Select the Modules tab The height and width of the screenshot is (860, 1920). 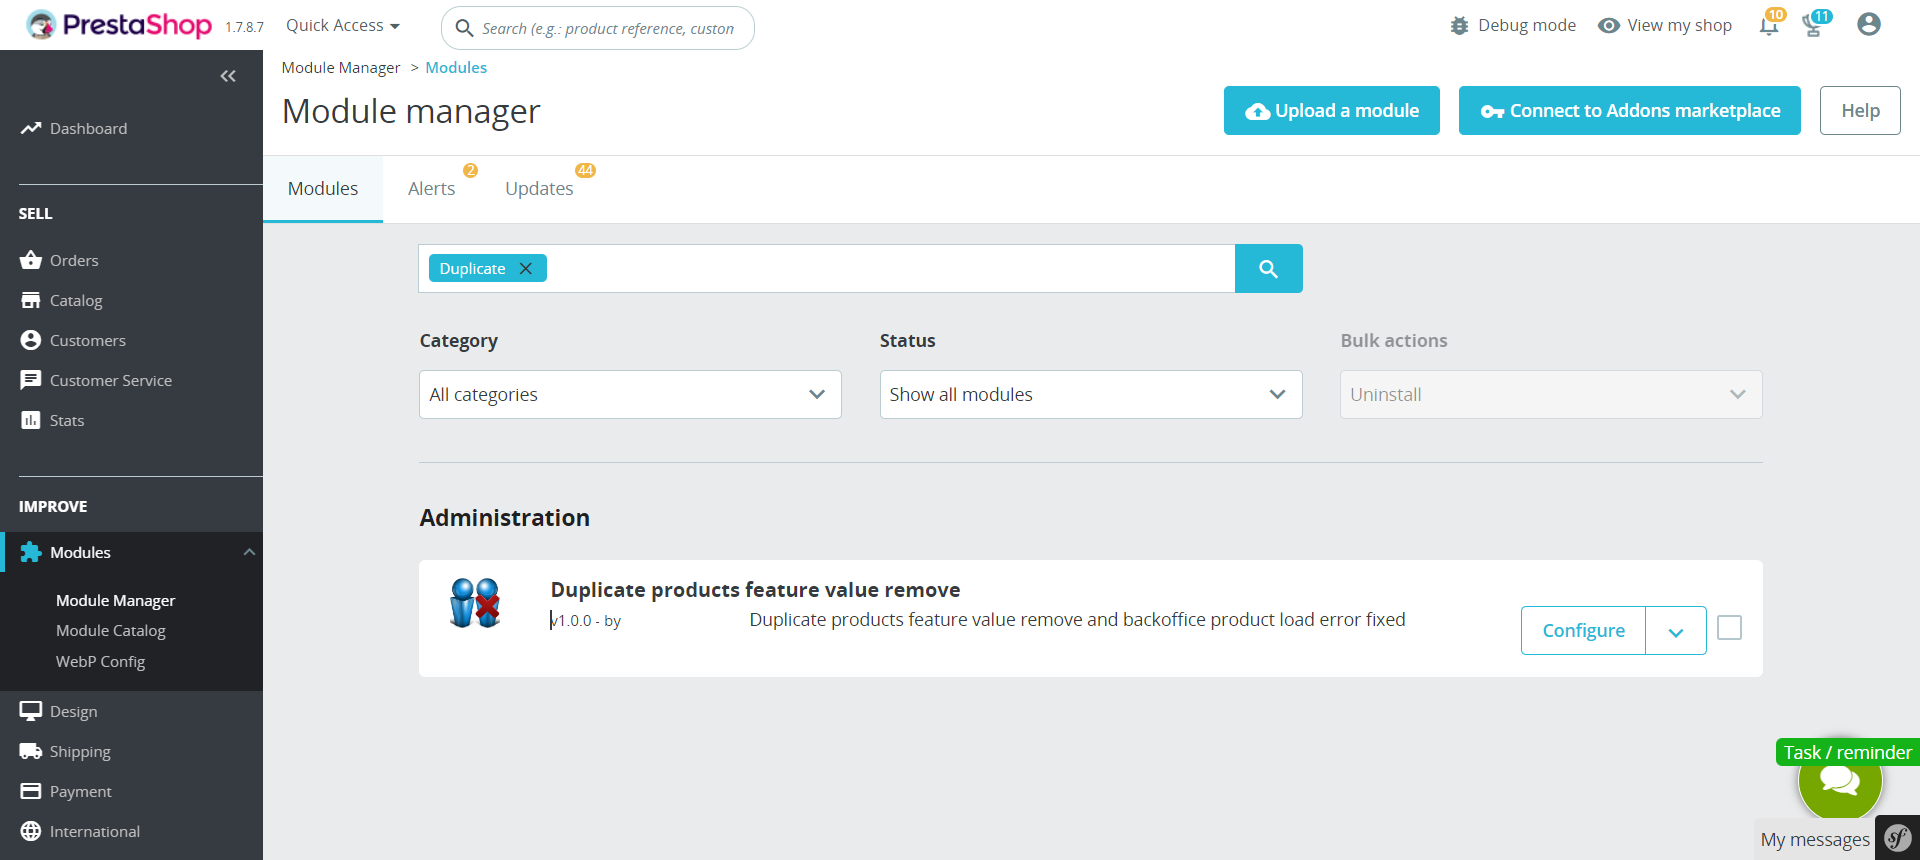coord(323,189)
